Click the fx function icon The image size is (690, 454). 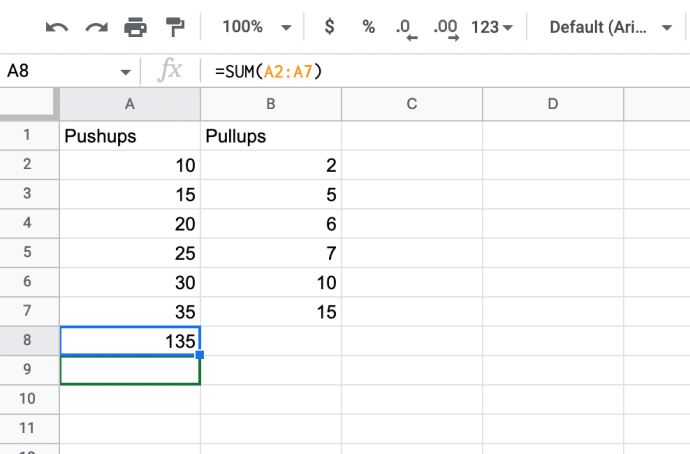172,71
